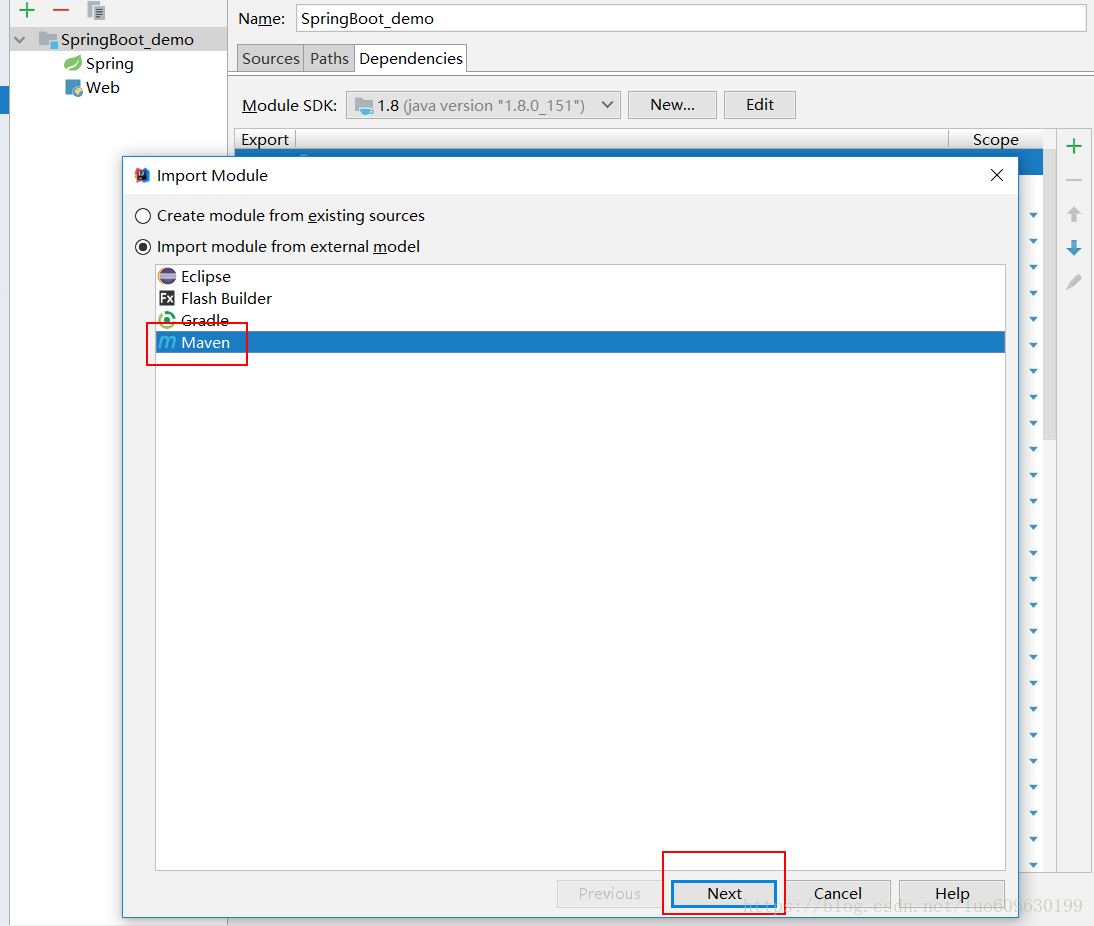Click the Spring leaf icon
The height and width of the screenshot is (926, 1094).
coord(73,64)
